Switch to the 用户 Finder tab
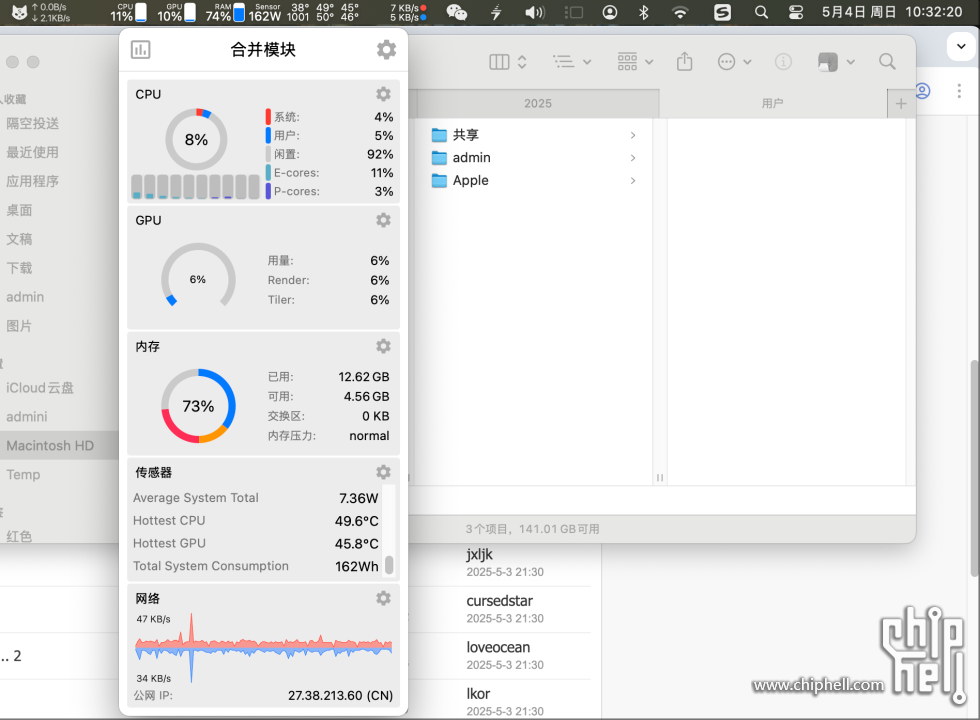 (772, 103)
